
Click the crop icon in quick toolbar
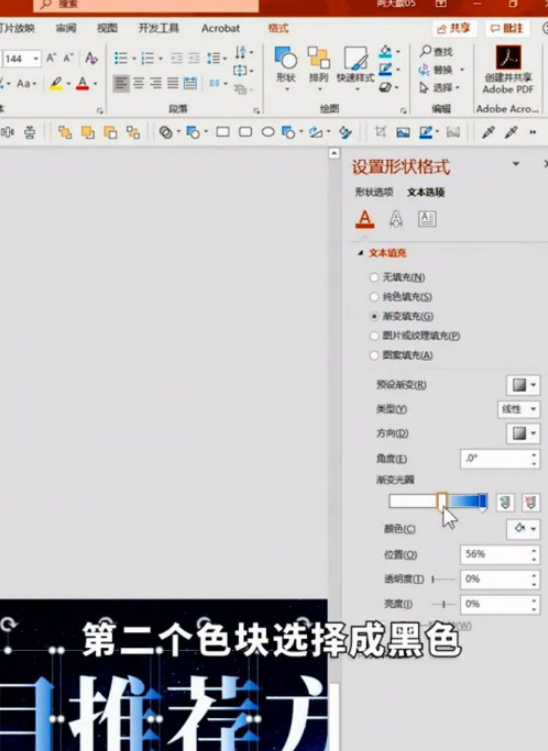pos(380,132)
